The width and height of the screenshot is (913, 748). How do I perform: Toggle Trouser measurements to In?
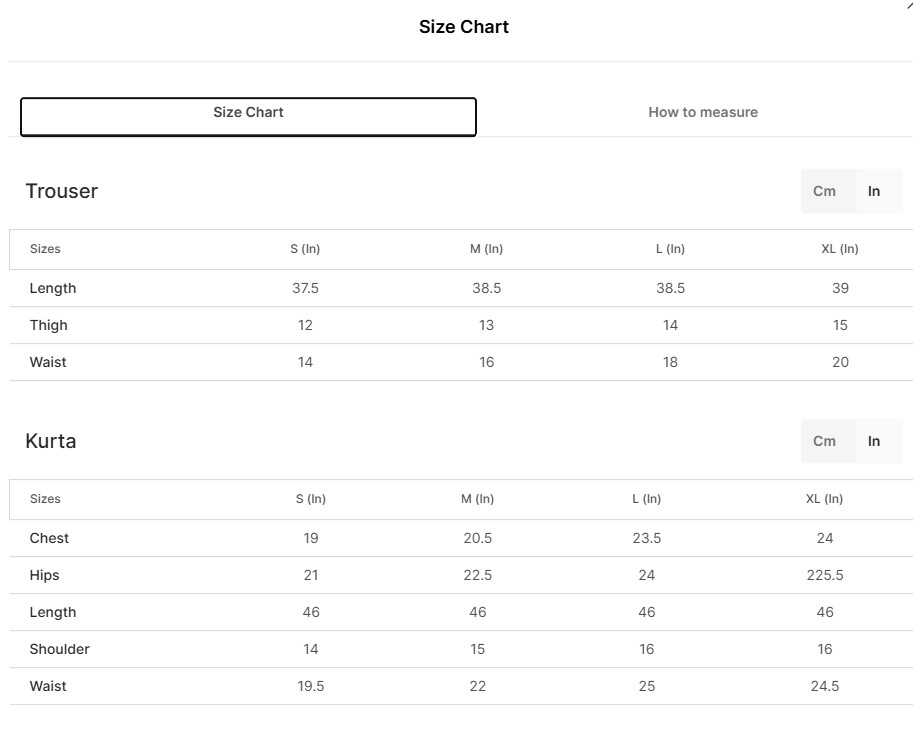click(x=874, y=191)
